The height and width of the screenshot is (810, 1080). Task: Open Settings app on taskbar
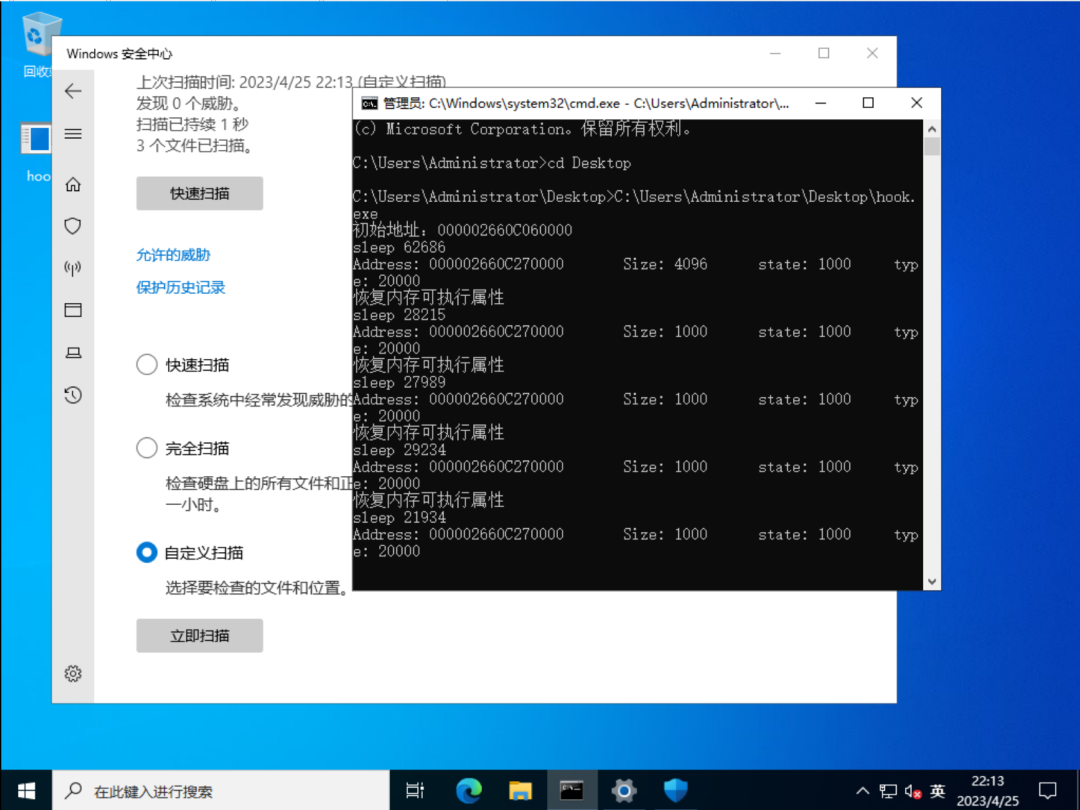623,790
